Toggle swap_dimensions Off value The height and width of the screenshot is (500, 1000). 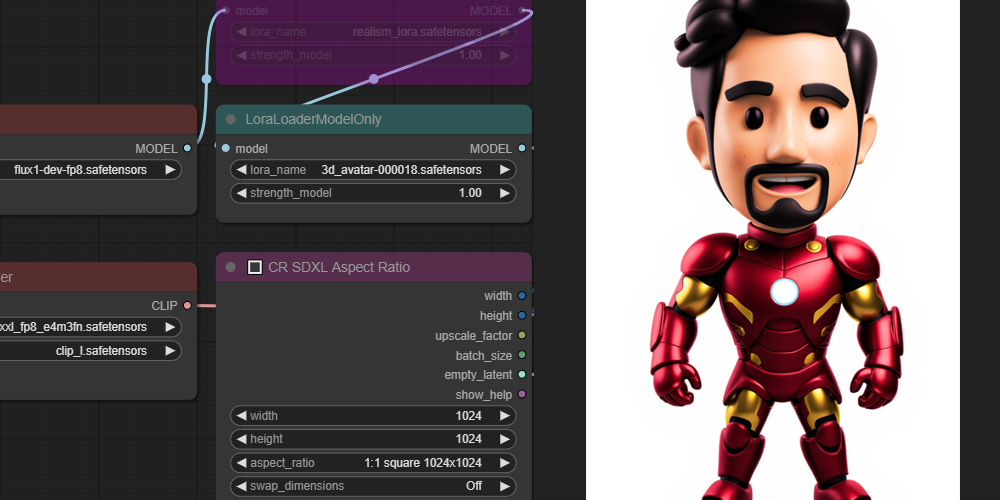tap(474, 486)
